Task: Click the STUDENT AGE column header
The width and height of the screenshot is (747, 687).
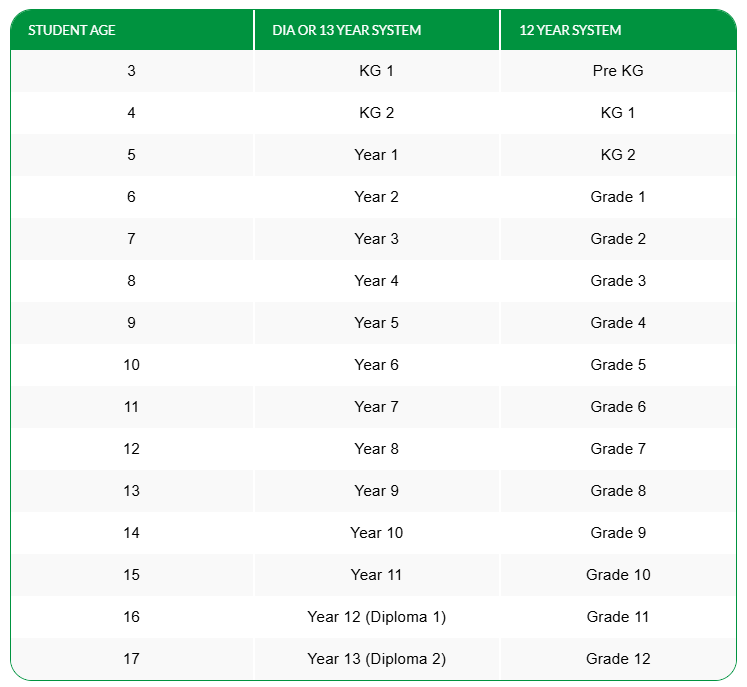Action: [72, 30]
